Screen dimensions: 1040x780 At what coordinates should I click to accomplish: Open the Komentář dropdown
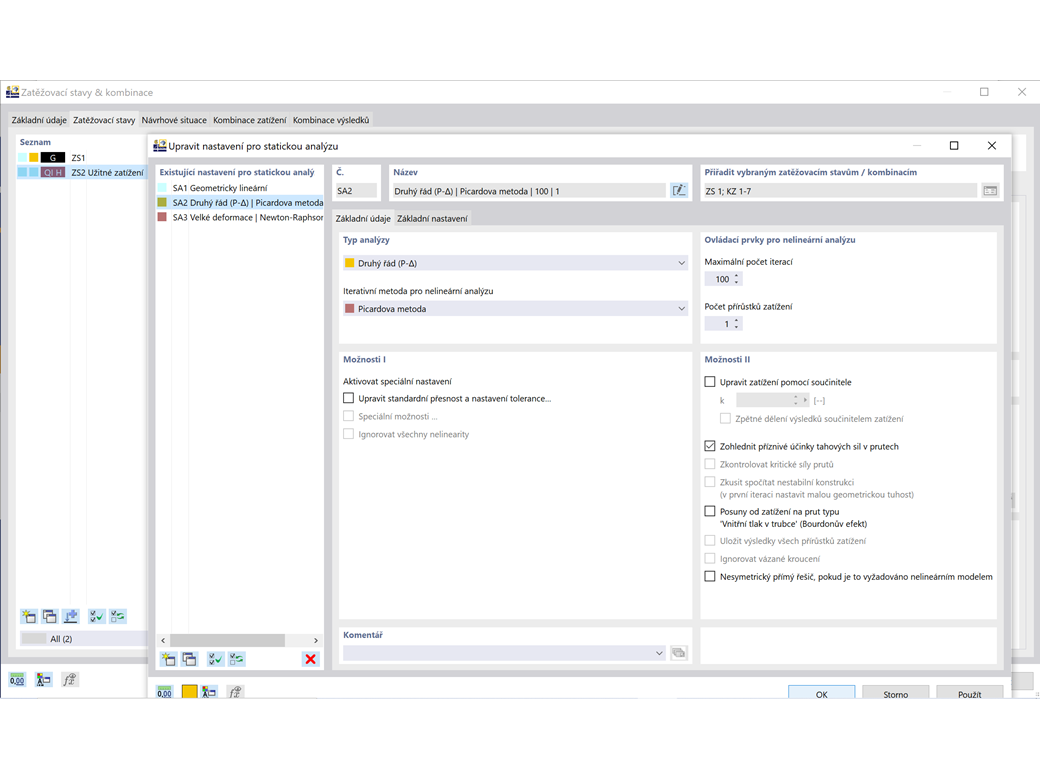[x=659, y=652]
